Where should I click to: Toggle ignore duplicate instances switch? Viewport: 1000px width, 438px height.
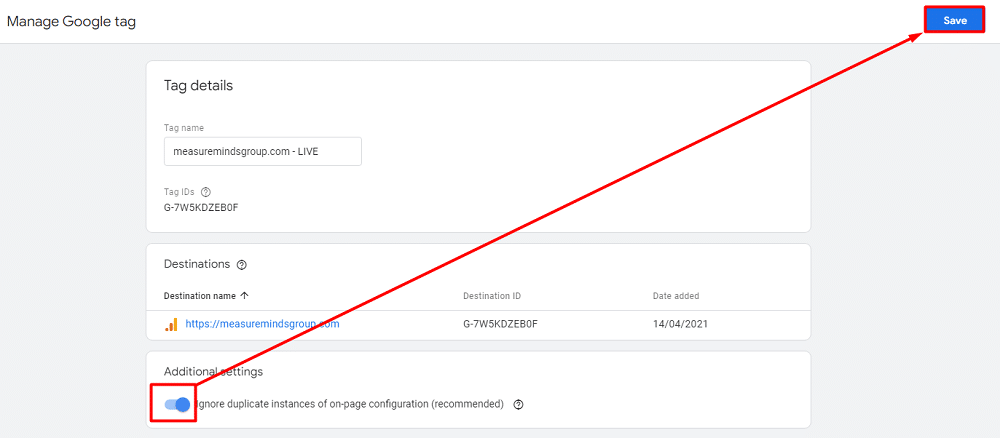[177, 404]
